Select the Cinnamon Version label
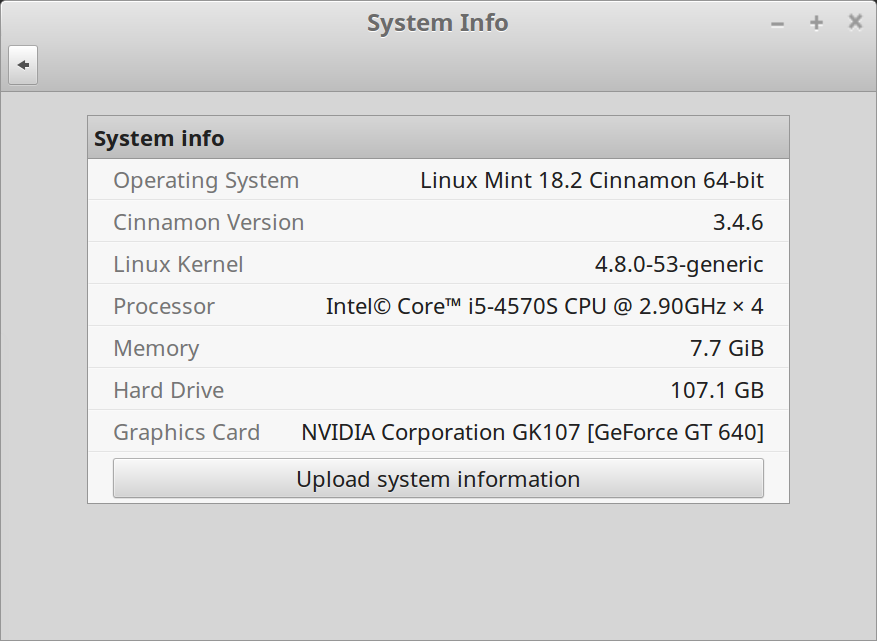 pyautogui.click(x=208, y=223)
